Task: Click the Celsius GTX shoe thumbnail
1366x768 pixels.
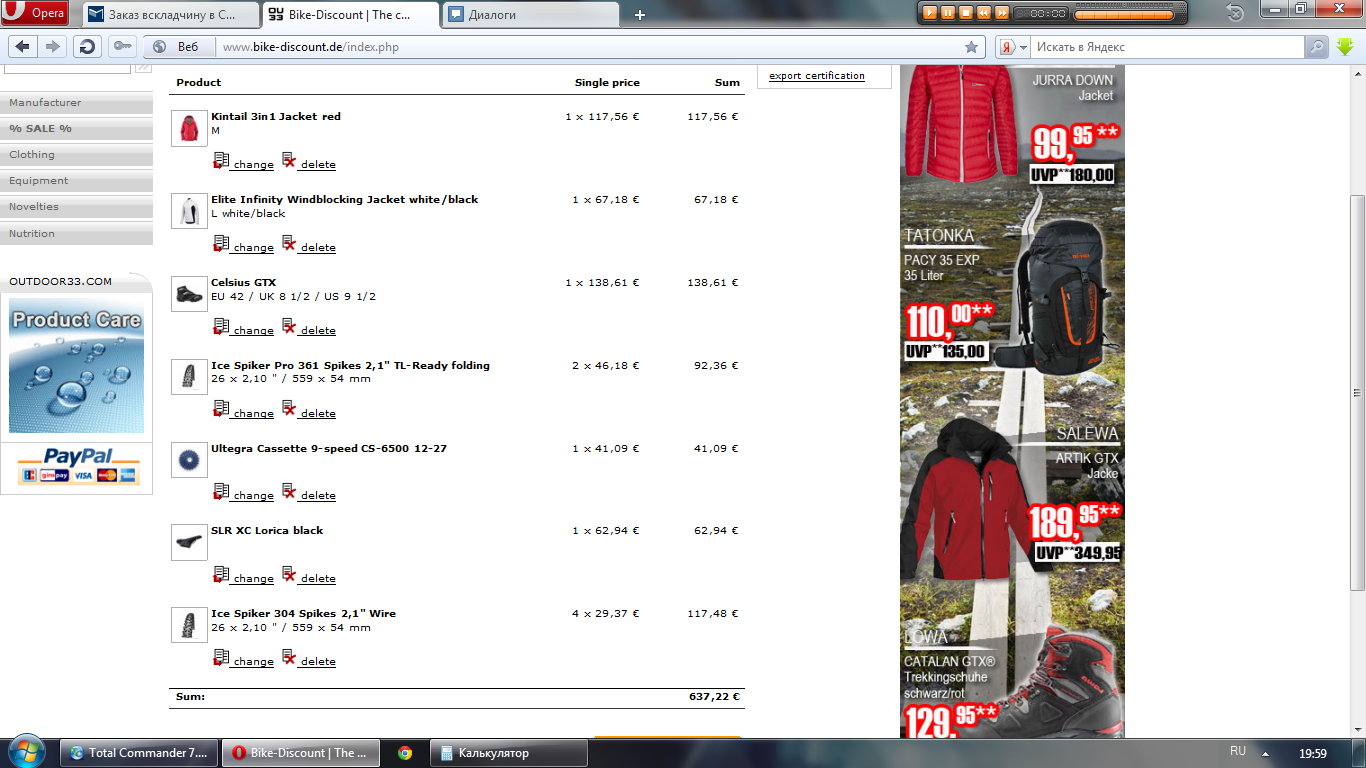Action: [x=189, y=294]
